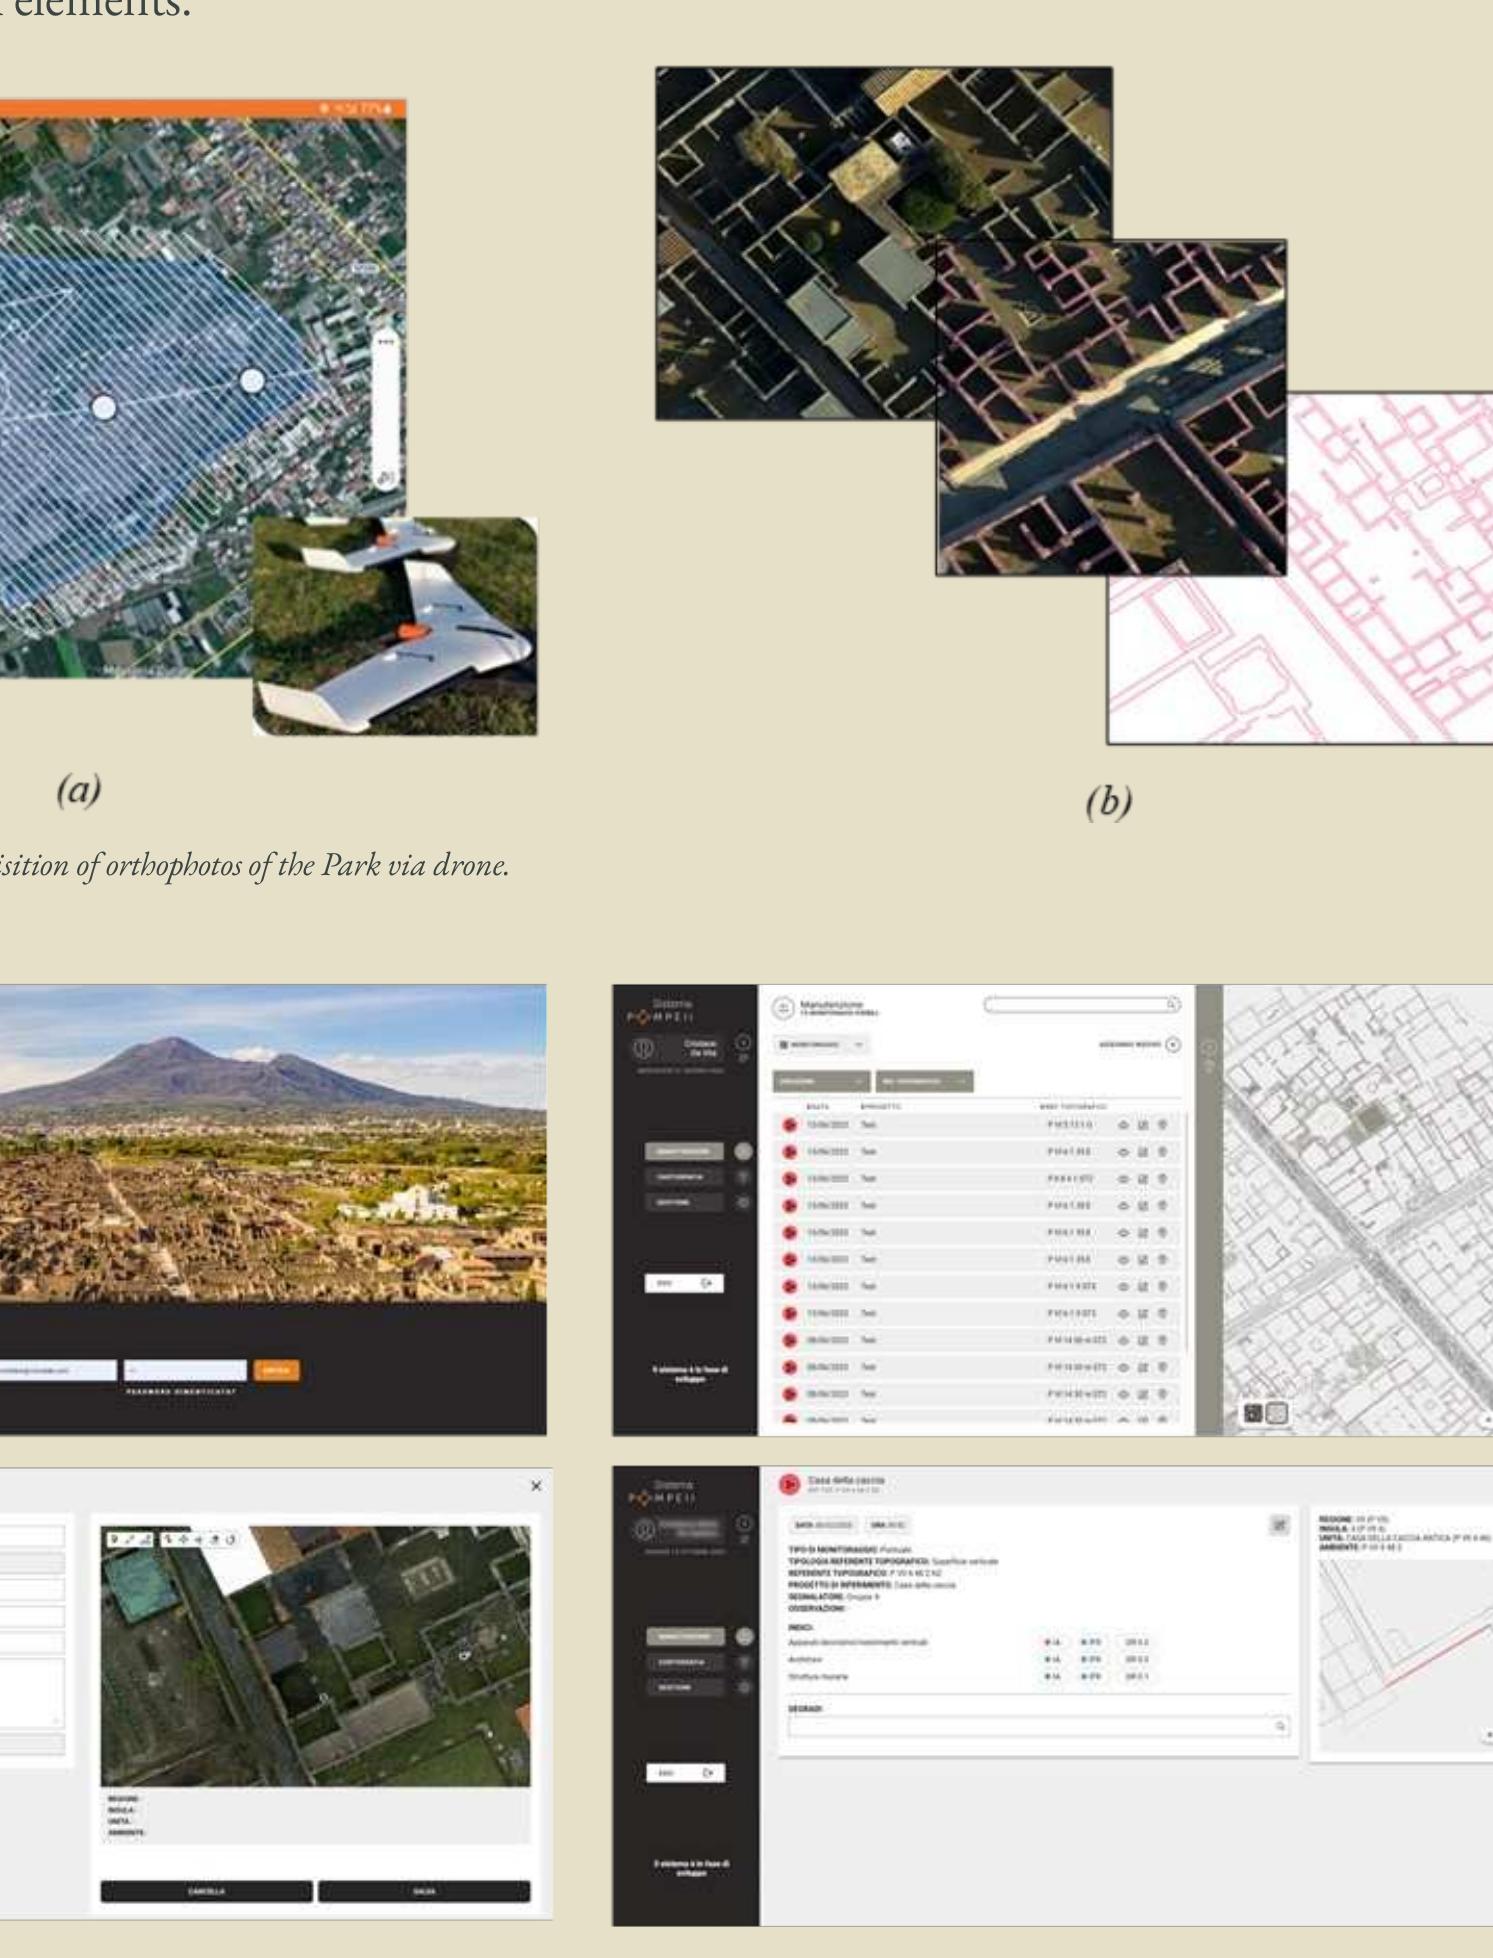The width and height of the screenshot is (1493, 1958).
Task: Click the edit icon in Casa della caccia panel
Action: tap(1279, 1525)
